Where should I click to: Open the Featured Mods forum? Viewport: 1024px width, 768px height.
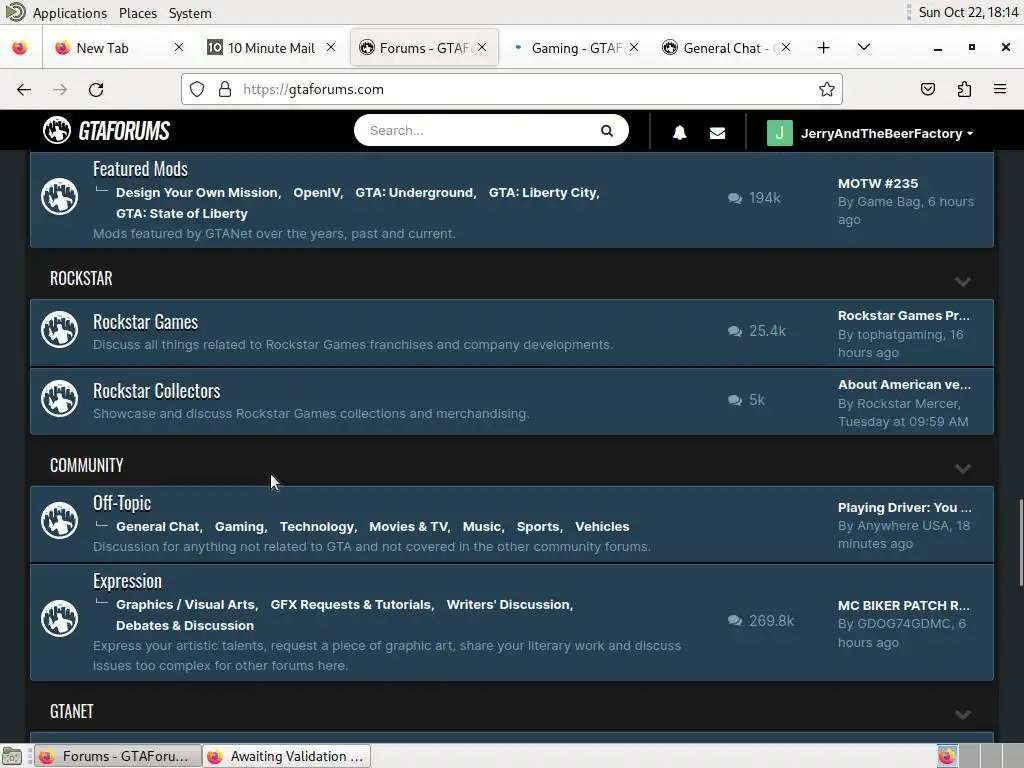(x=140, y=169)
